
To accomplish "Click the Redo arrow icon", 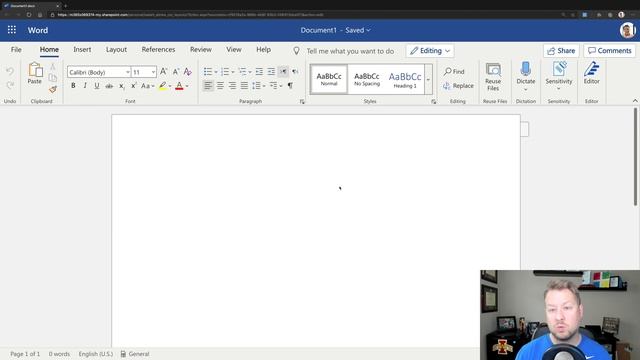I will pyautogui.click(x=10, y=85).
